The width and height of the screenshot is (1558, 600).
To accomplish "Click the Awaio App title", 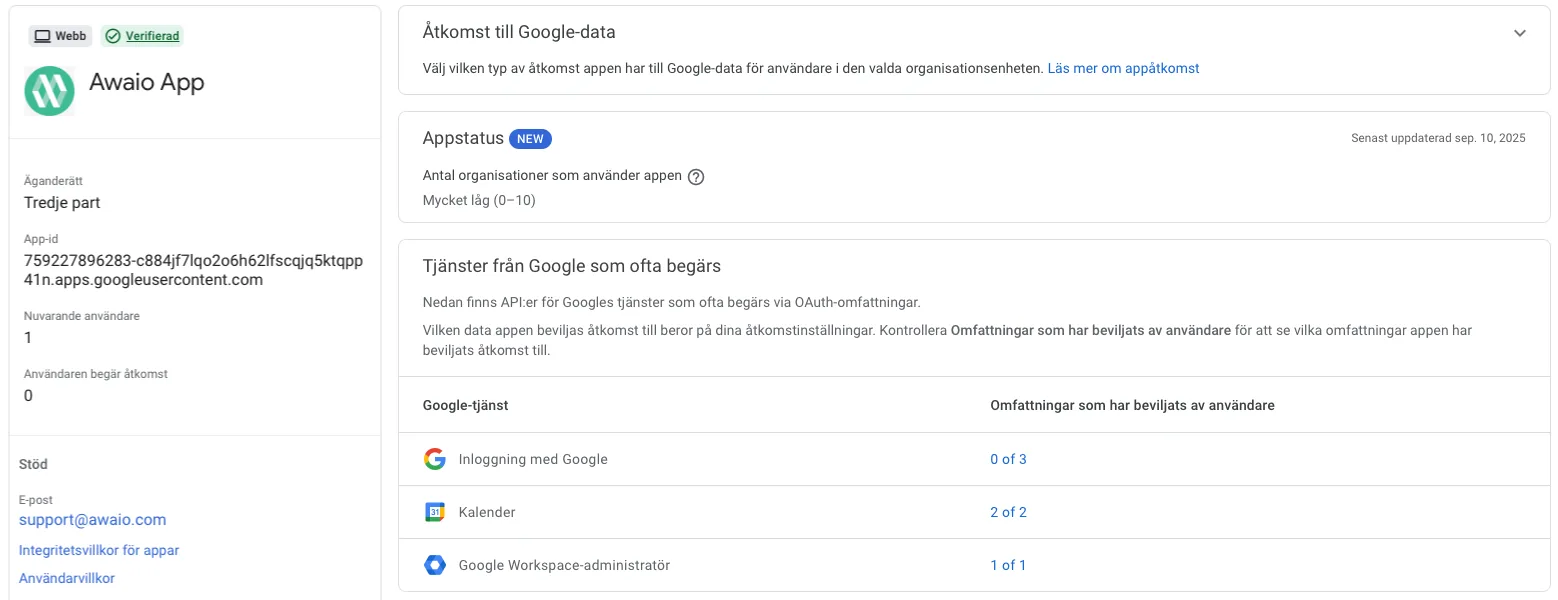I will pyautogui.click(x=146, y=82).
